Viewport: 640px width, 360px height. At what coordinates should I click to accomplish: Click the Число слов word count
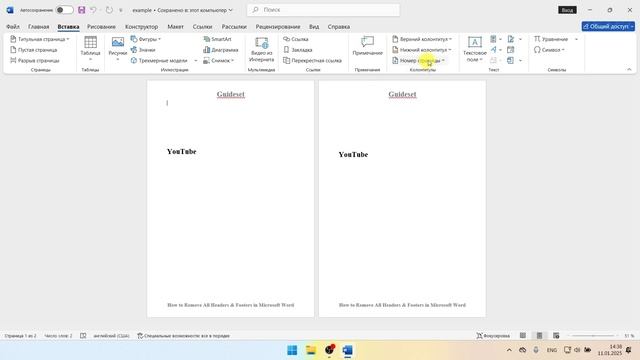tap(58, 336)
